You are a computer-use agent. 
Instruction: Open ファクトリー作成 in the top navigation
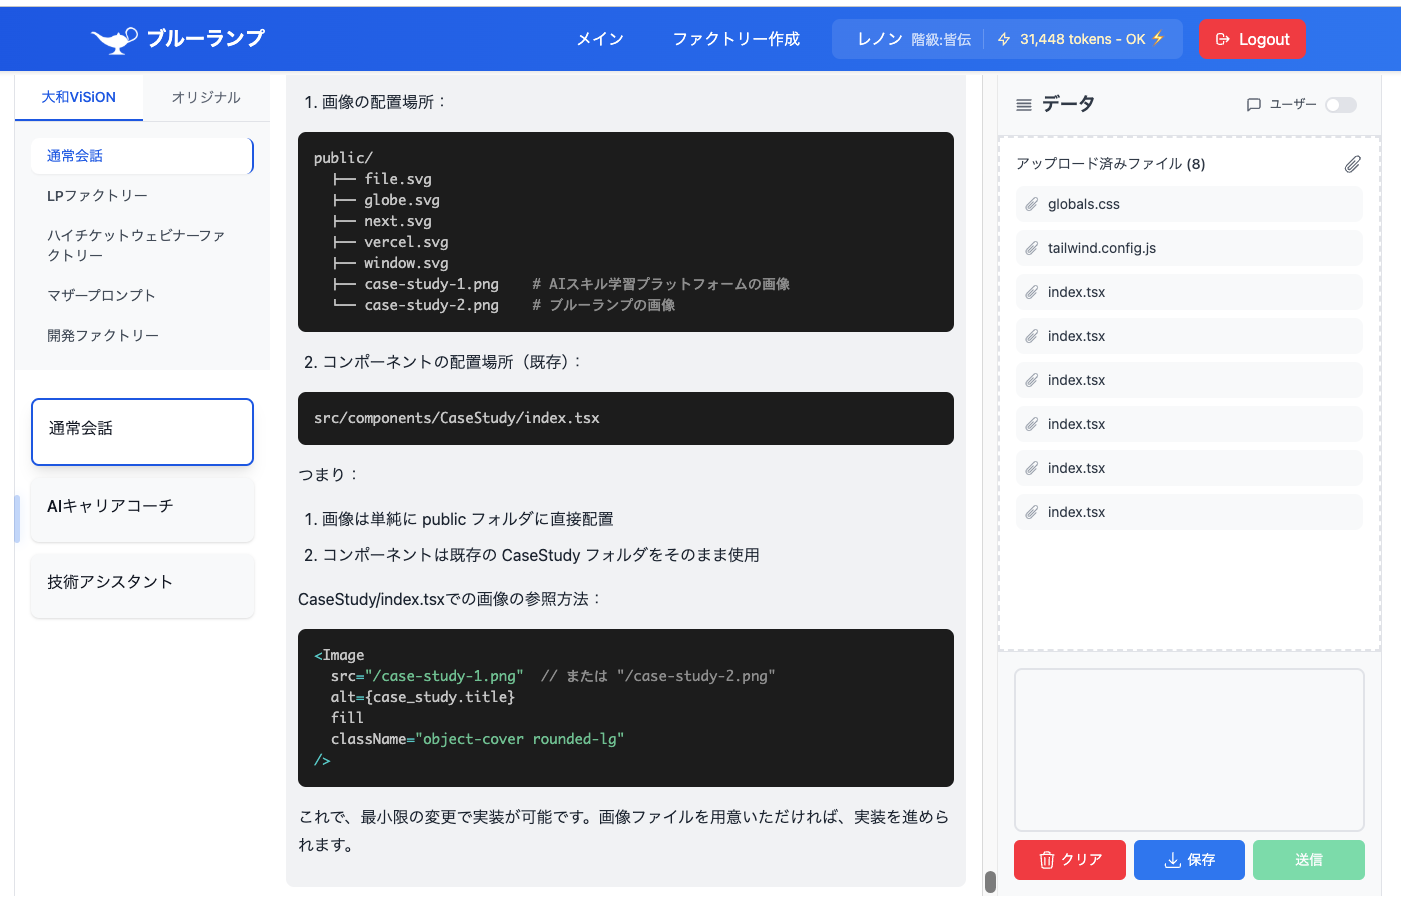(736, 39)
